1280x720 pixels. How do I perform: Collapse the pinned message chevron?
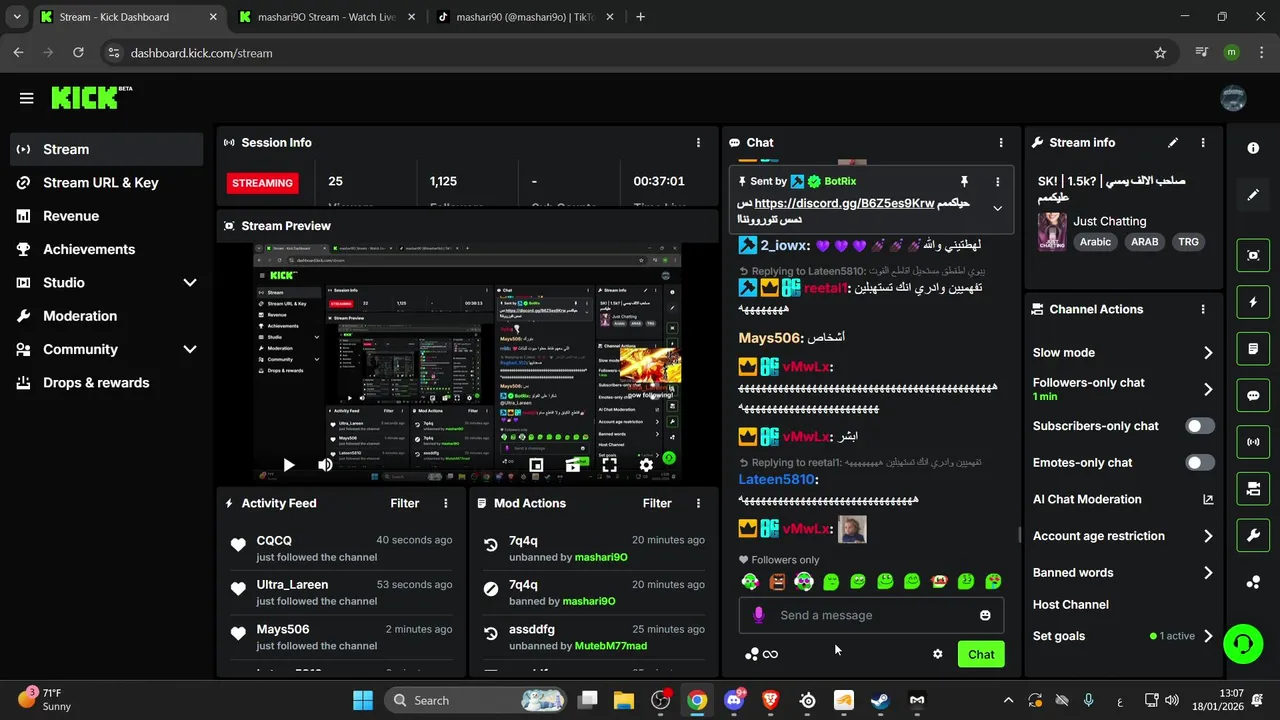click(x=997, y=208)
